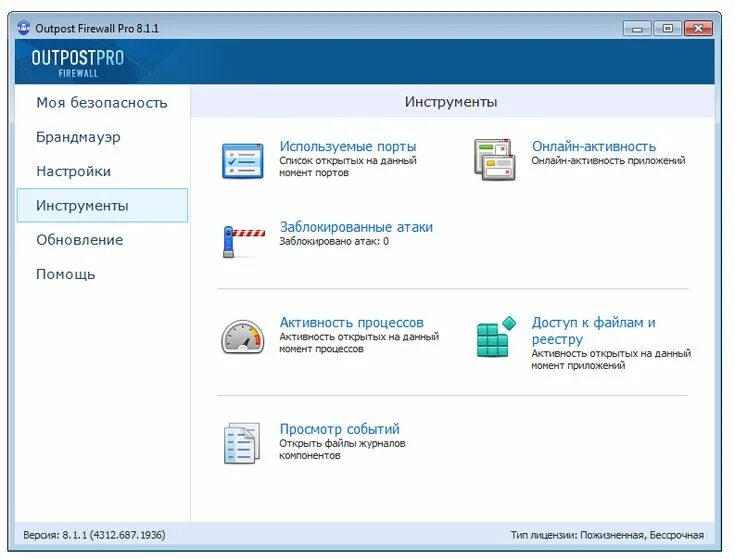Click the Blocked Attacks barrier icon
Image resolution: width=735 pixels, height=559 pixels.
pyautogui.click(x=243, y=241)
